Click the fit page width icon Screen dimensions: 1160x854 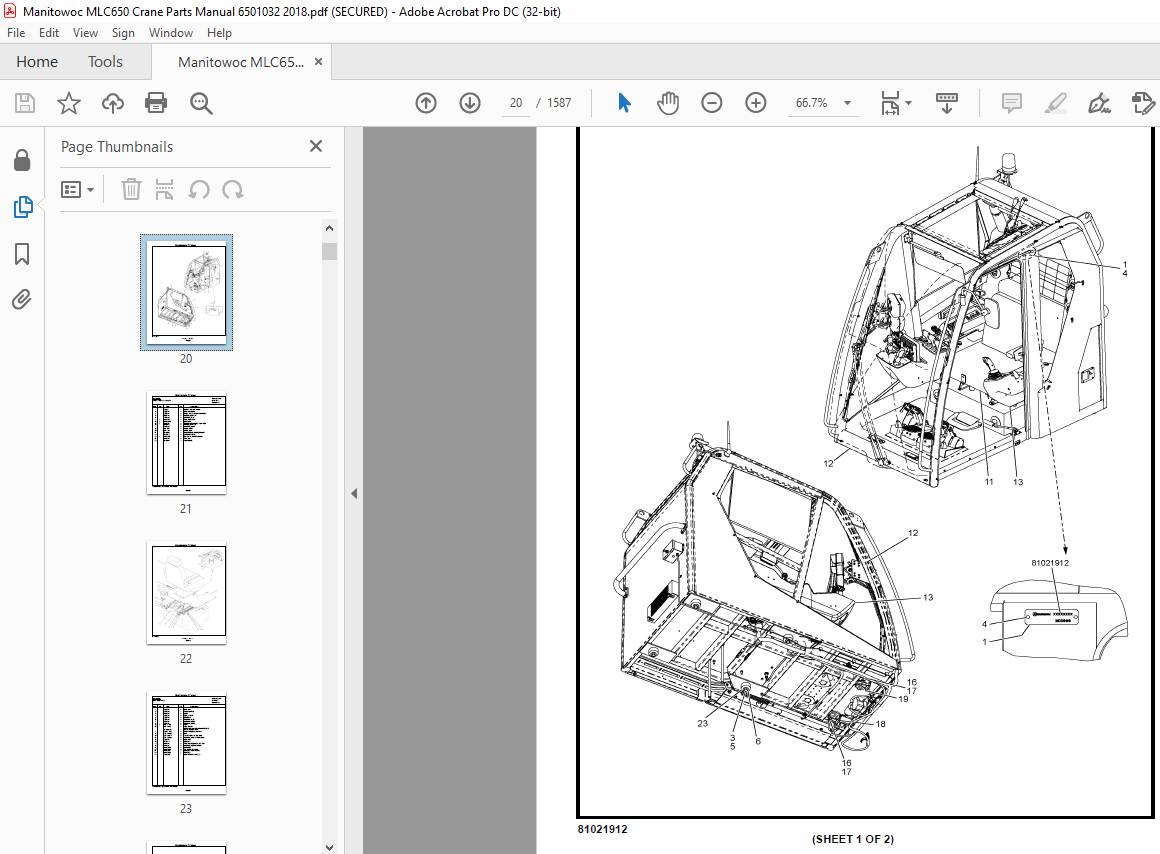pos(890,103)
